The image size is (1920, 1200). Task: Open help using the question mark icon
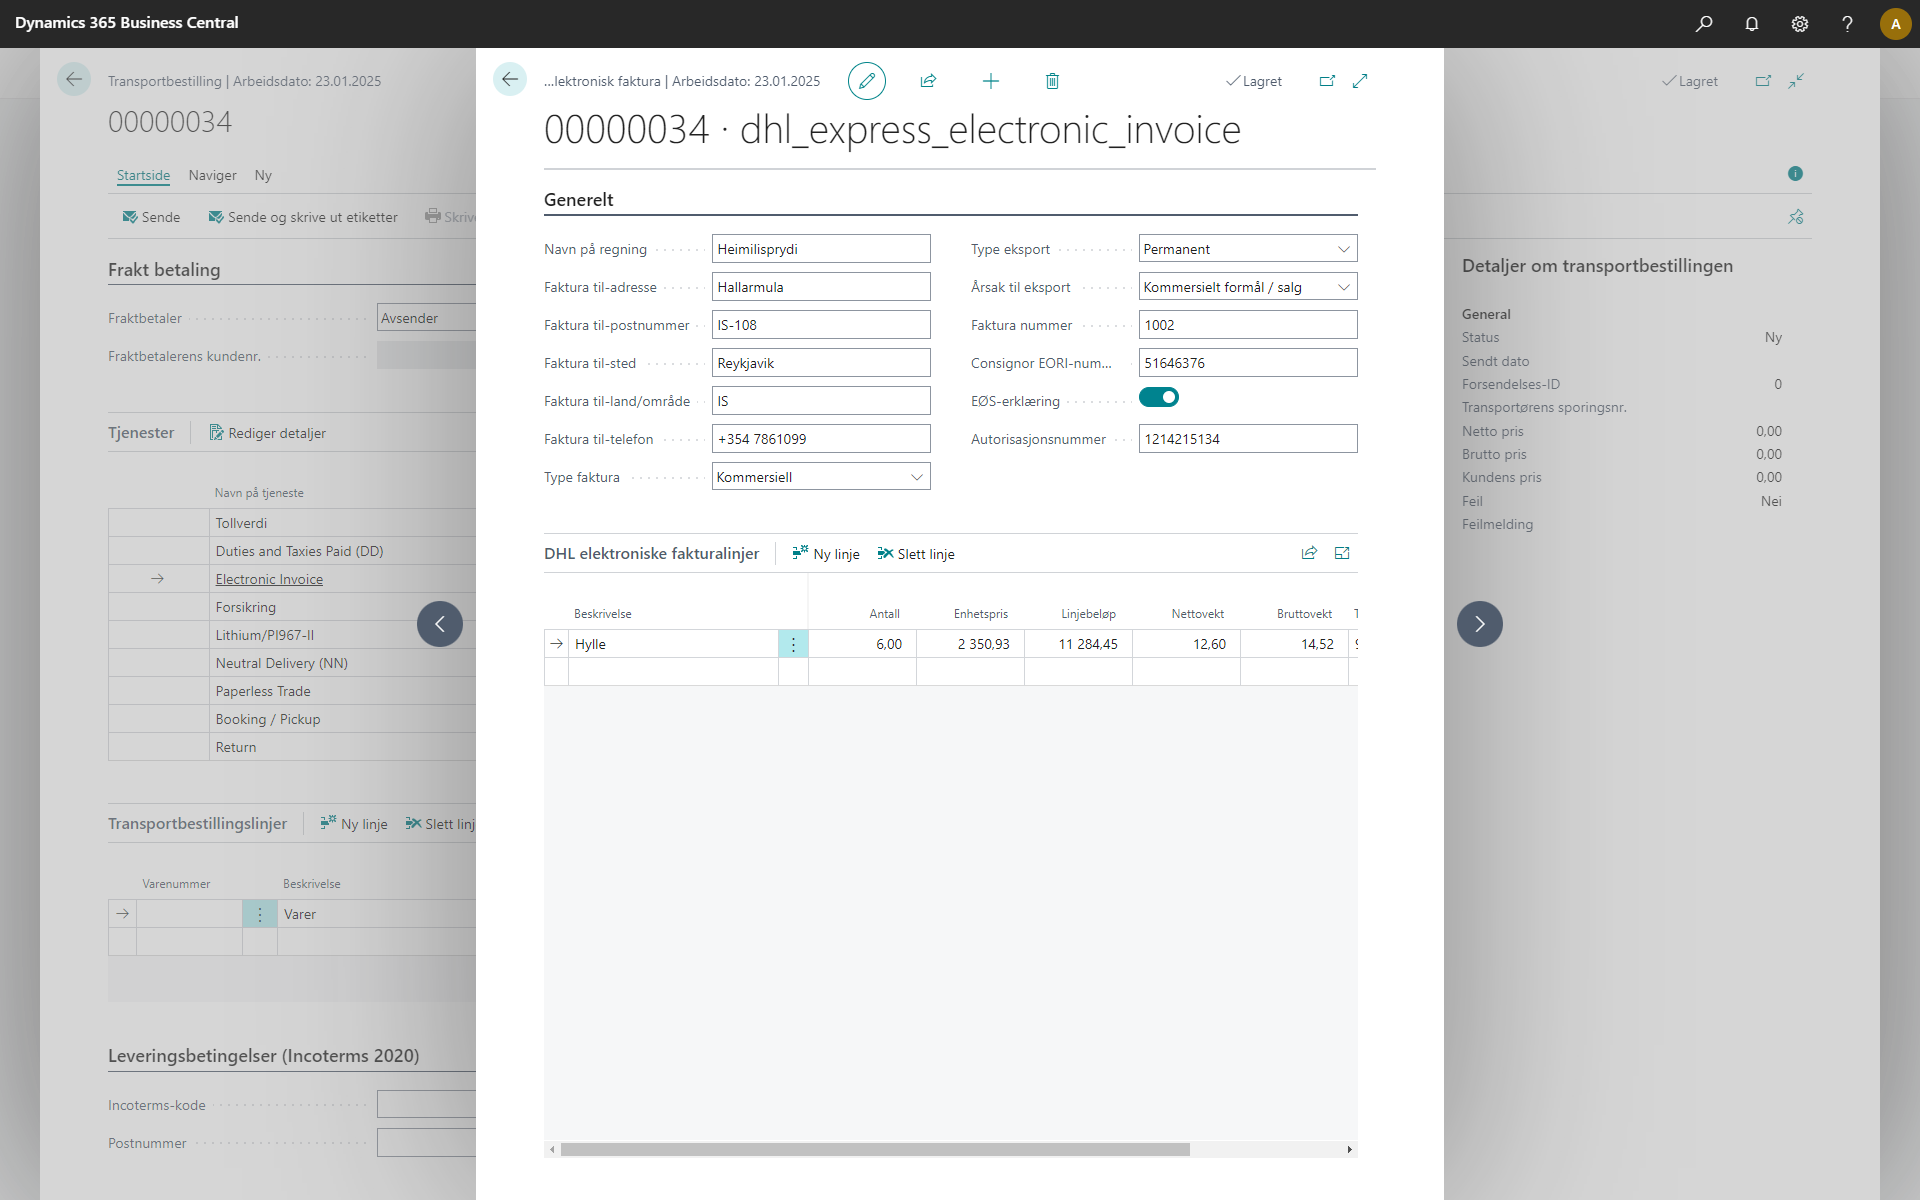click(x=1848, y=24)
